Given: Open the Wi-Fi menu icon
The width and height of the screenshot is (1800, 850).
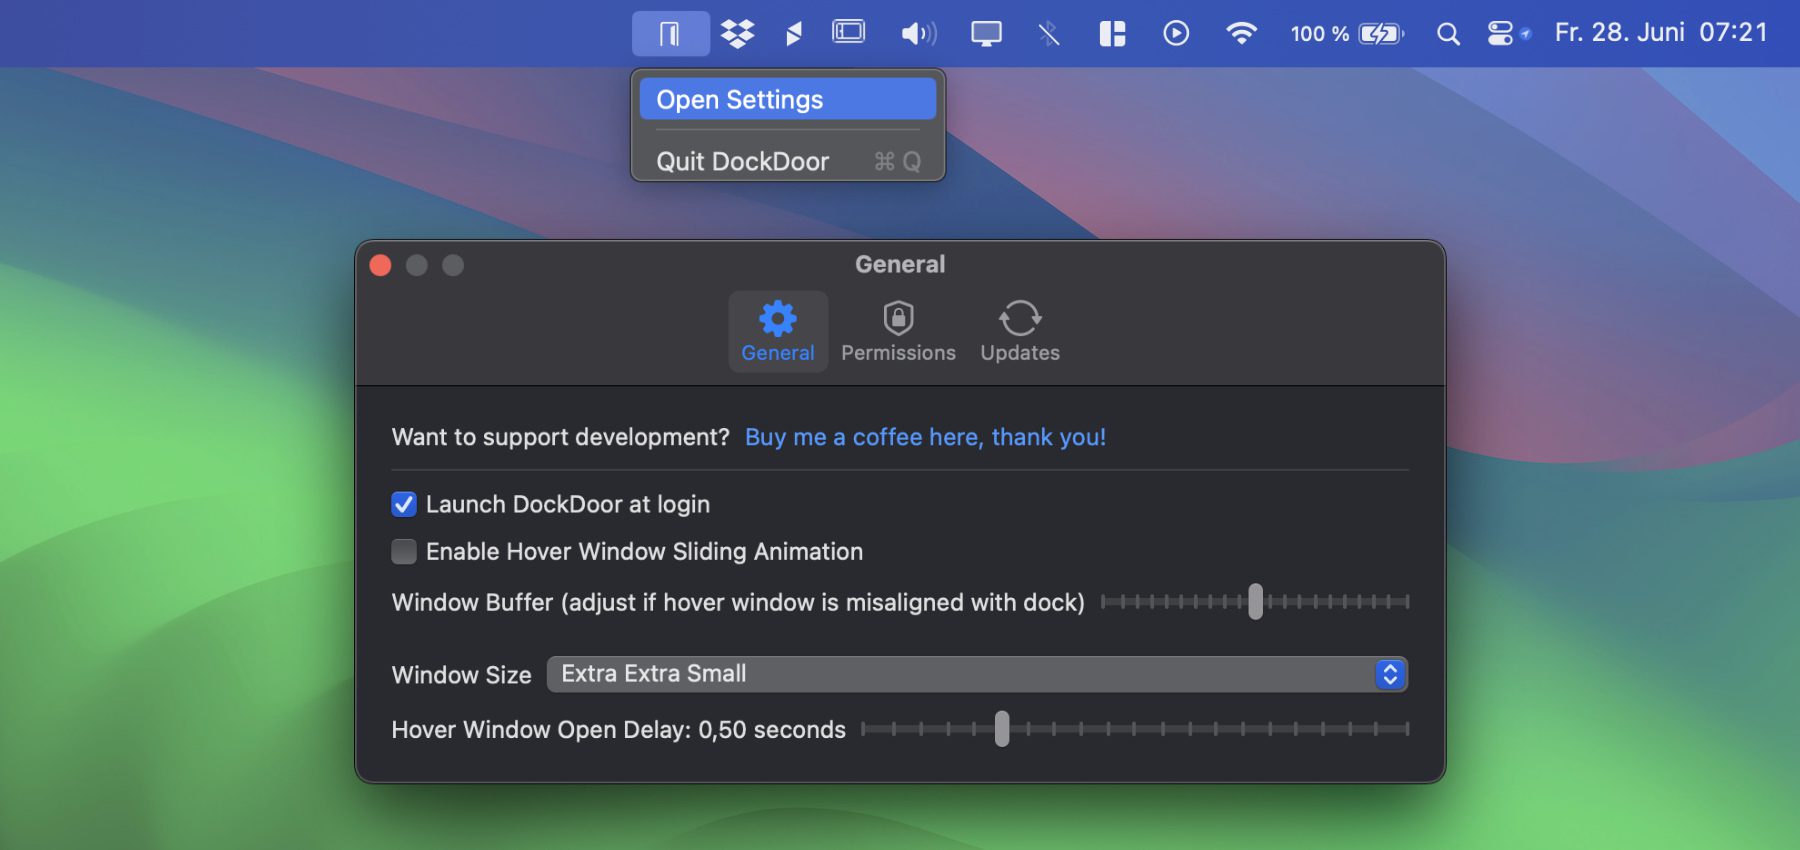Looking at the screenshot, I should [x=1241, y=34].
